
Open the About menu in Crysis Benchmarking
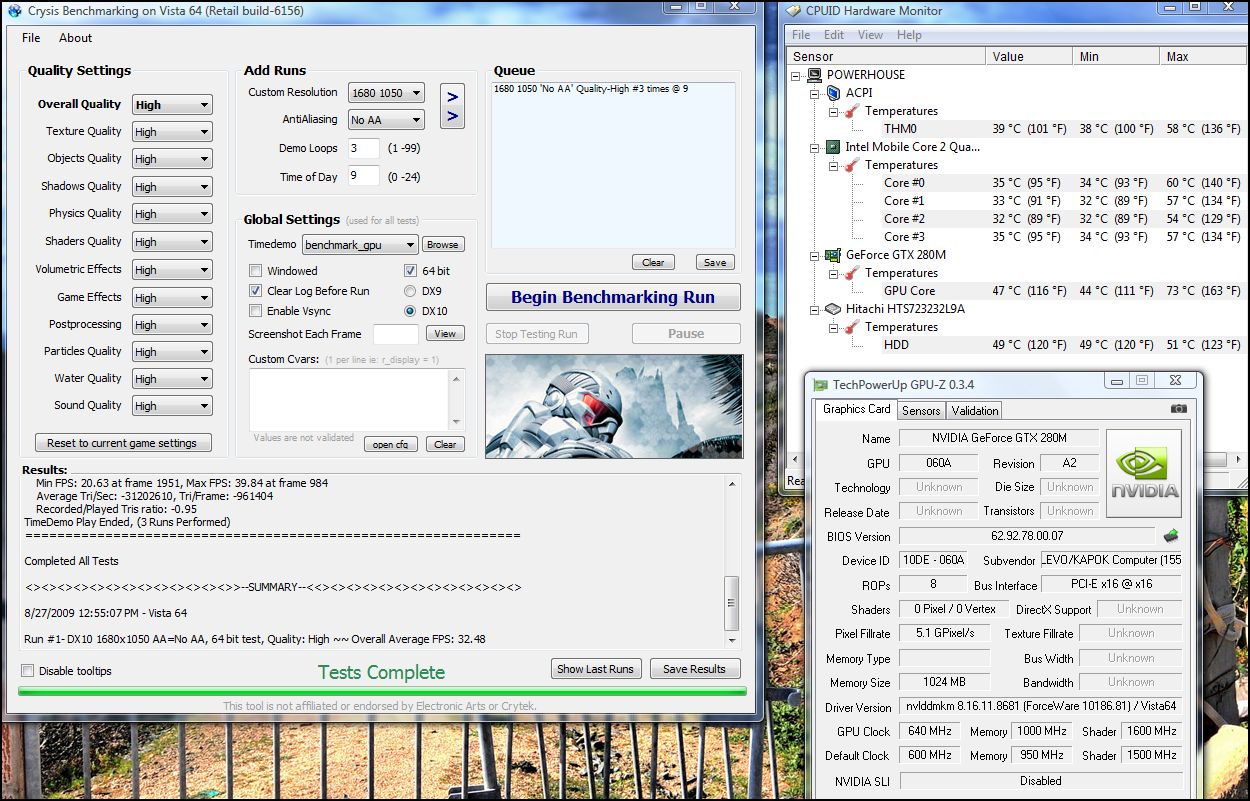(75, 38)
